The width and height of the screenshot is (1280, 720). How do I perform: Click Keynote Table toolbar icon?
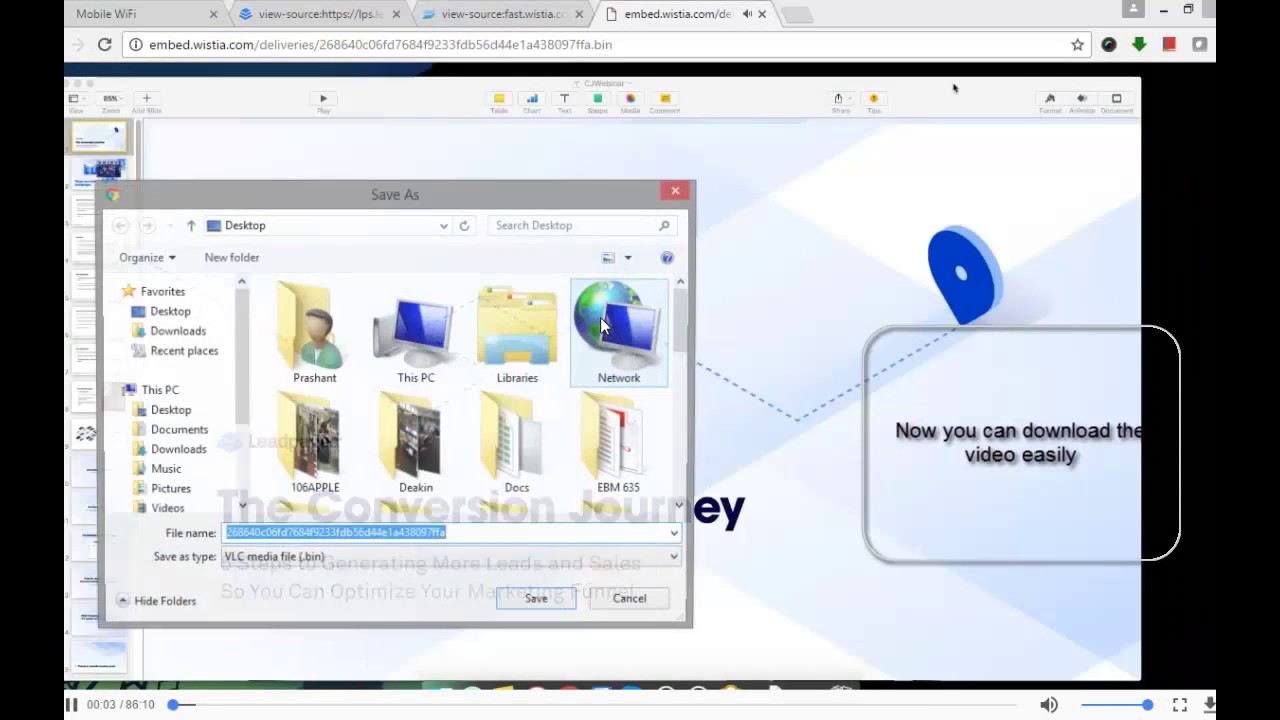[x=499, y=102]
